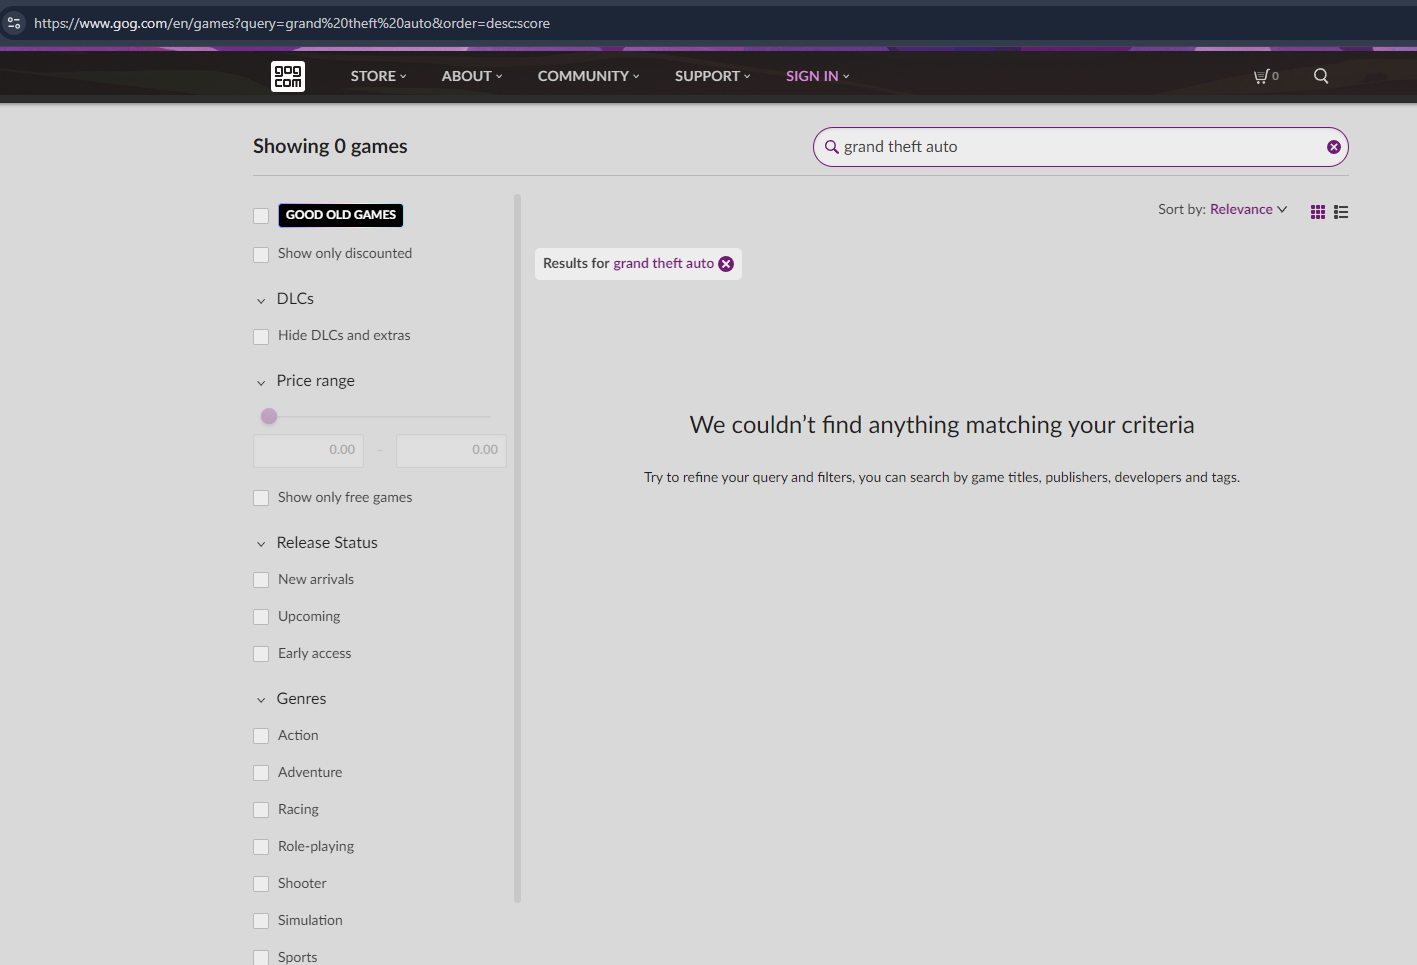Click the site info icon in address bar
Image resolution: width=1417 pixels, height=965 pixels.
click(14, 22)
